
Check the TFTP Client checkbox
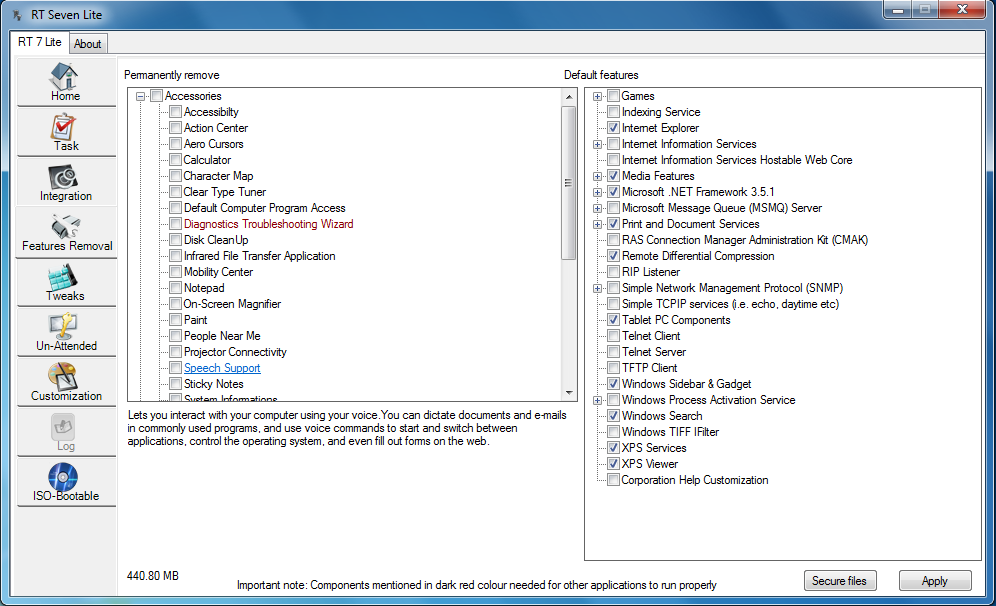[614, 368]
